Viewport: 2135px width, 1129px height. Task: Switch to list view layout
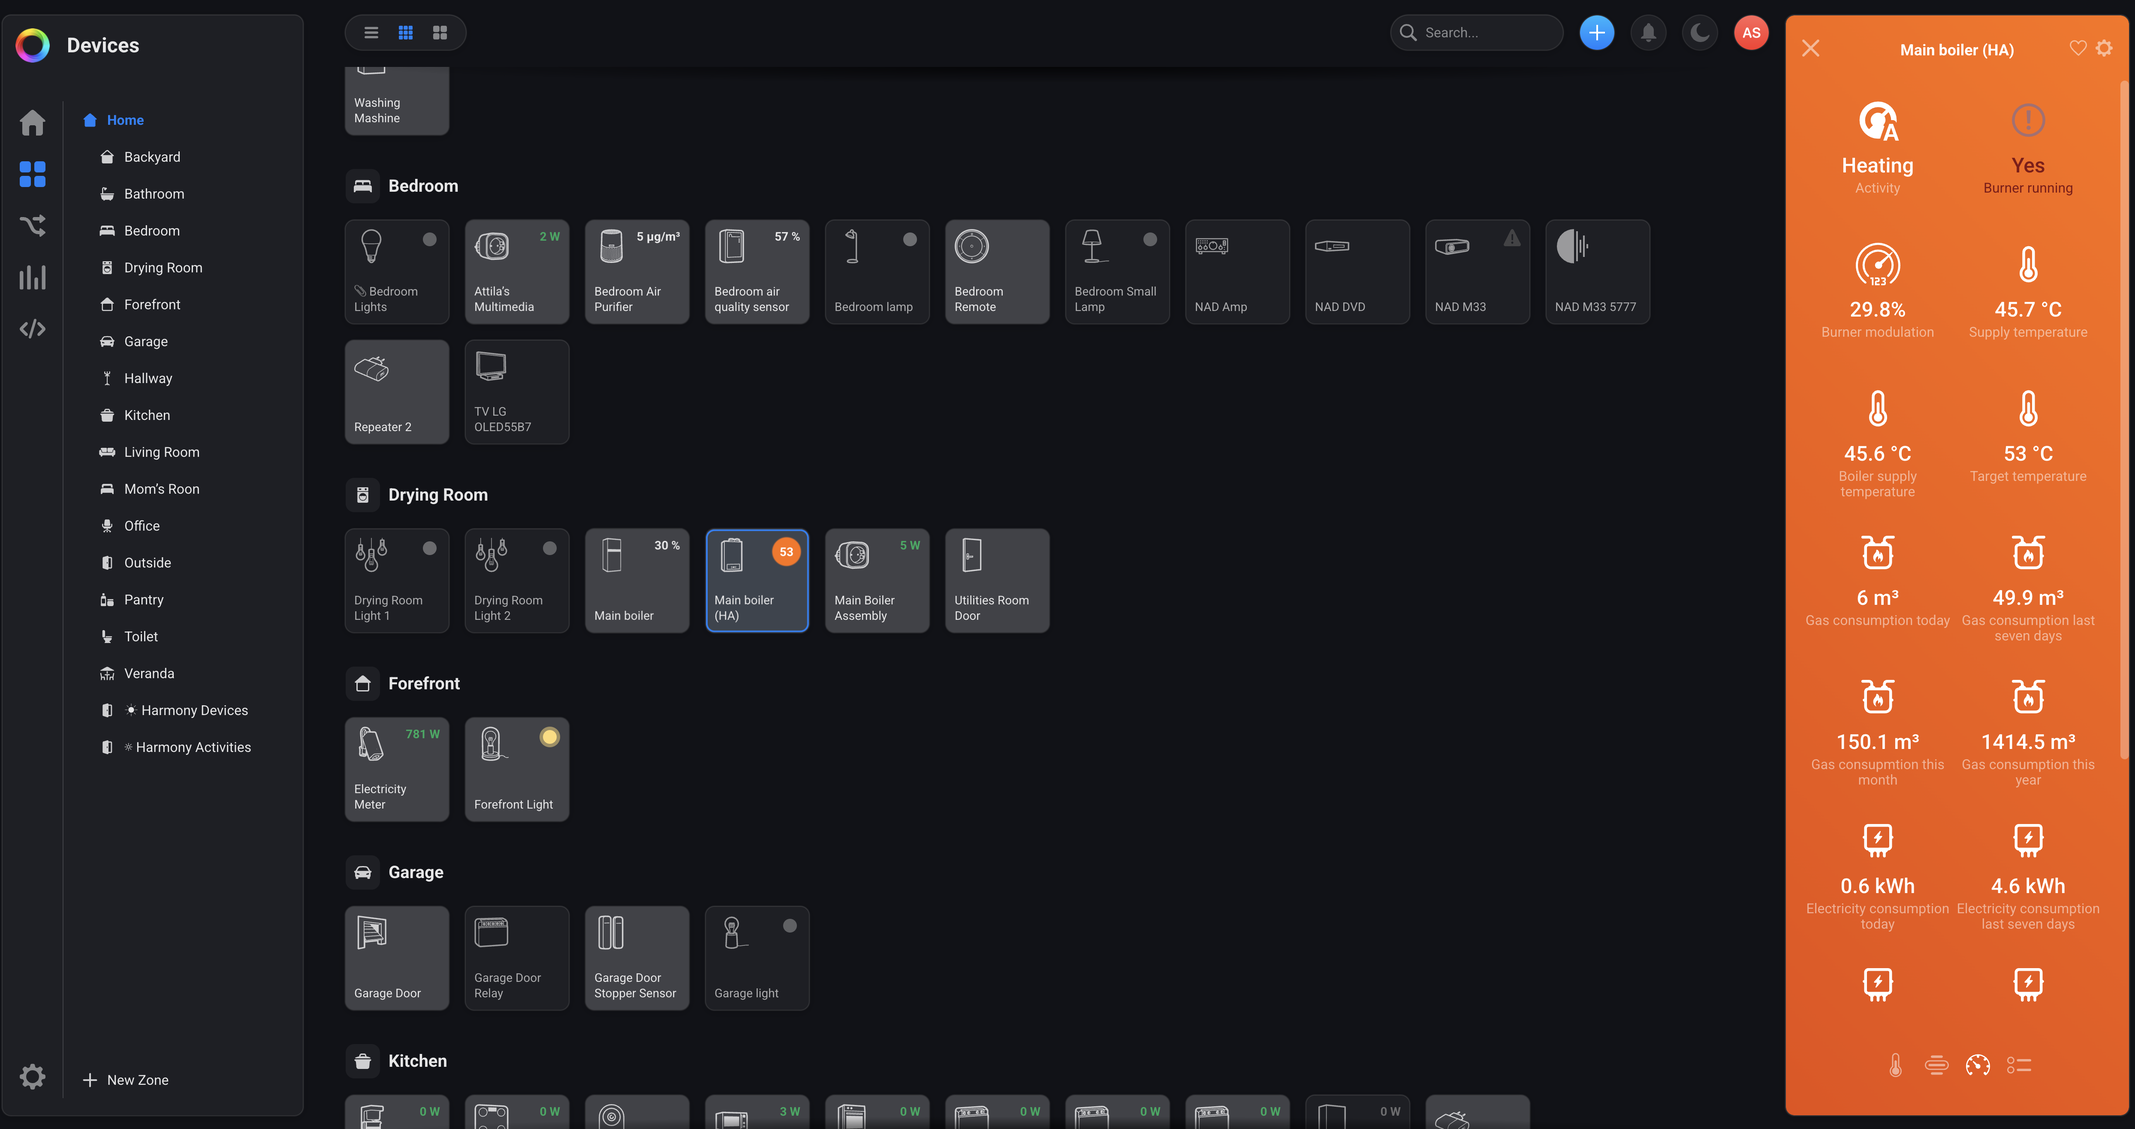(x=371, y=33)
